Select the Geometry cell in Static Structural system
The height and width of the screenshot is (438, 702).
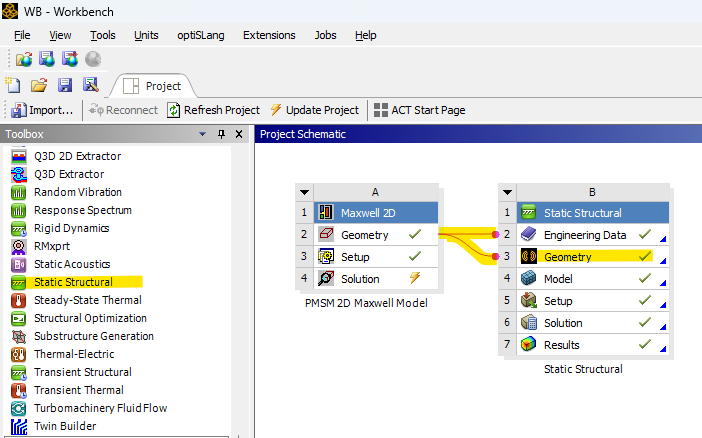(593, 257)
